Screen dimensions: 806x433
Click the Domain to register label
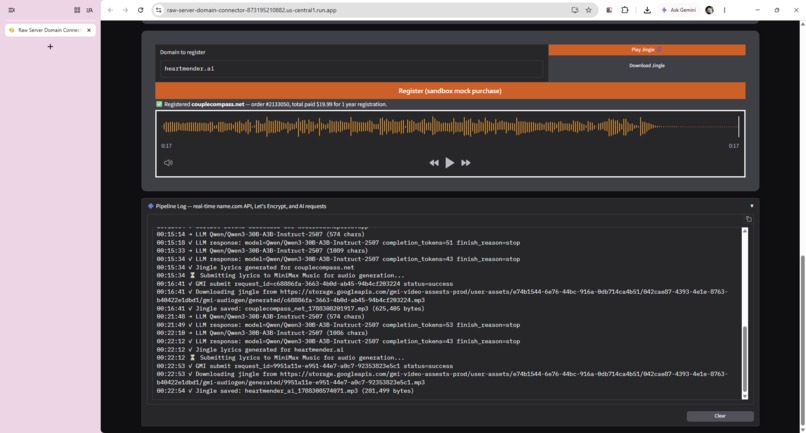(x=182, y=52)
